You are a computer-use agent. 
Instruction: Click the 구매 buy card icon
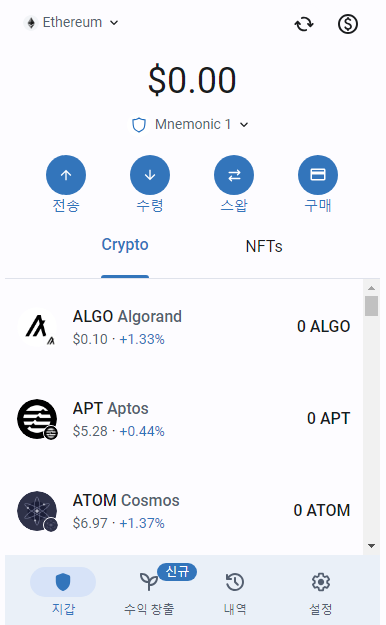point(318,175)
